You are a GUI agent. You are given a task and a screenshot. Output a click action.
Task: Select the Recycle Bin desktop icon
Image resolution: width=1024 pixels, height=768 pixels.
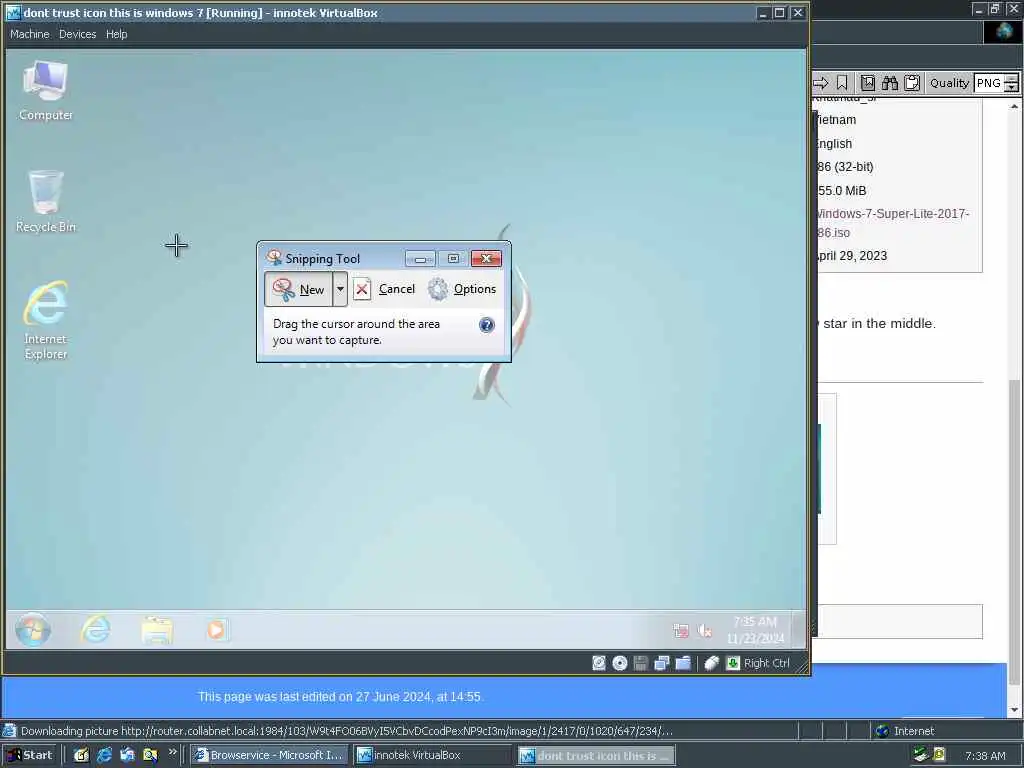coord(45,201)
